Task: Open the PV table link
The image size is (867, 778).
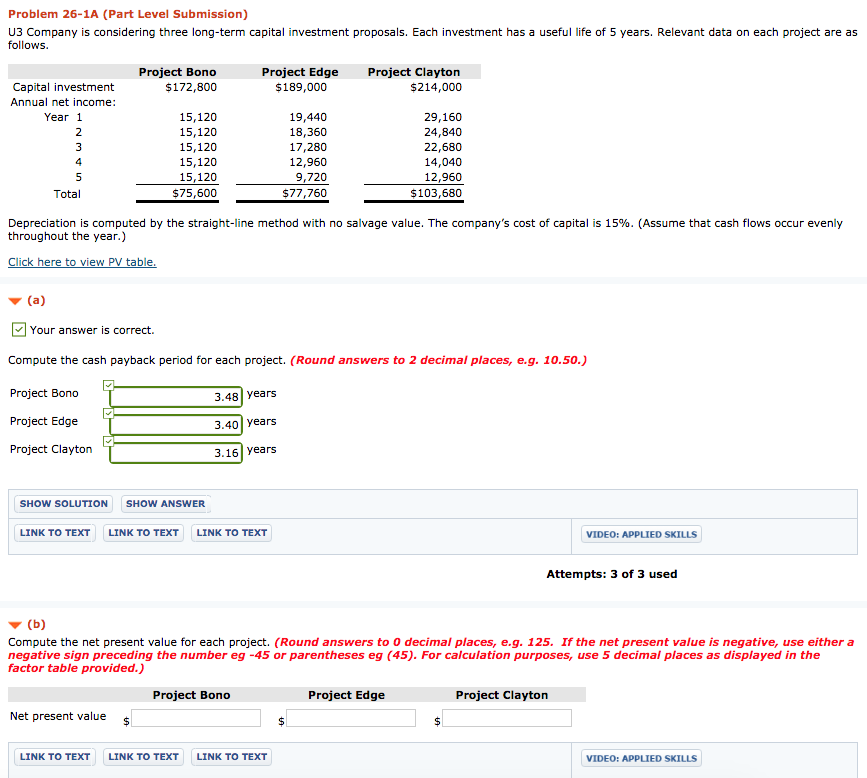Action: pyautogui.click(x=81, y=261)
